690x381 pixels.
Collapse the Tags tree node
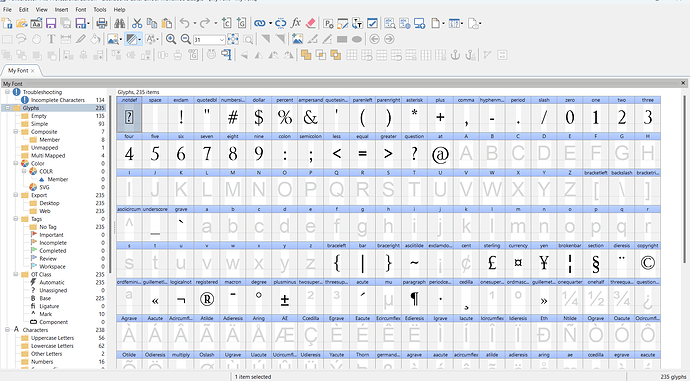tap(15, 219)
